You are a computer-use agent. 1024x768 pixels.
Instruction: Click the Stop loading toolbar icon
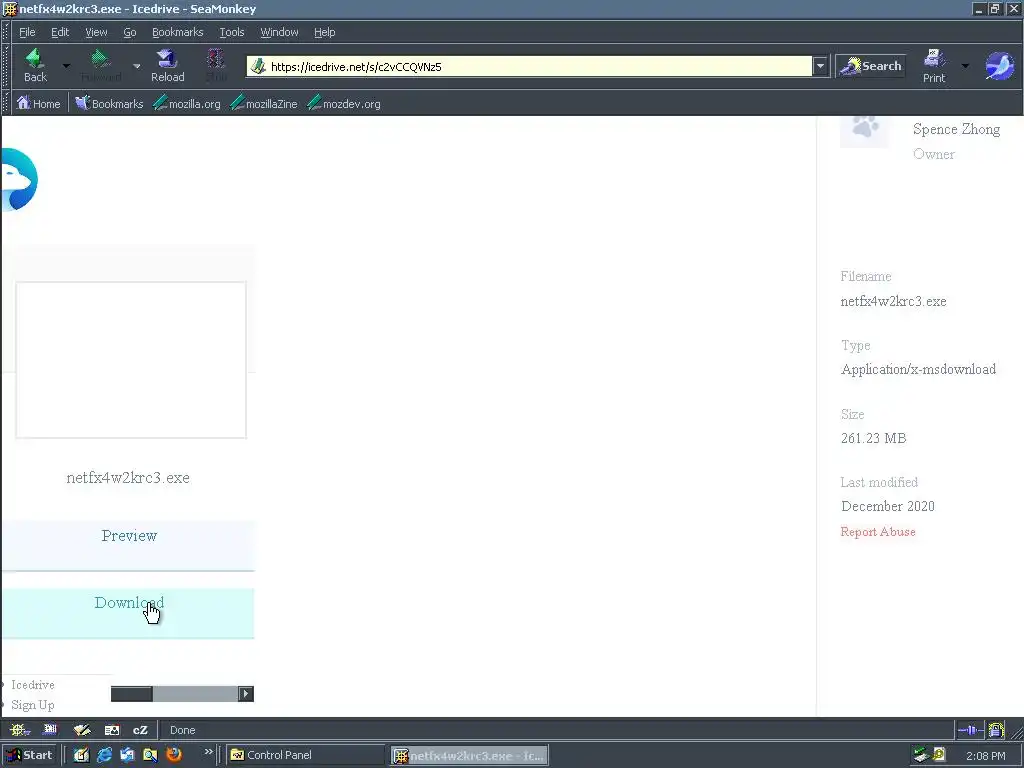216,65
